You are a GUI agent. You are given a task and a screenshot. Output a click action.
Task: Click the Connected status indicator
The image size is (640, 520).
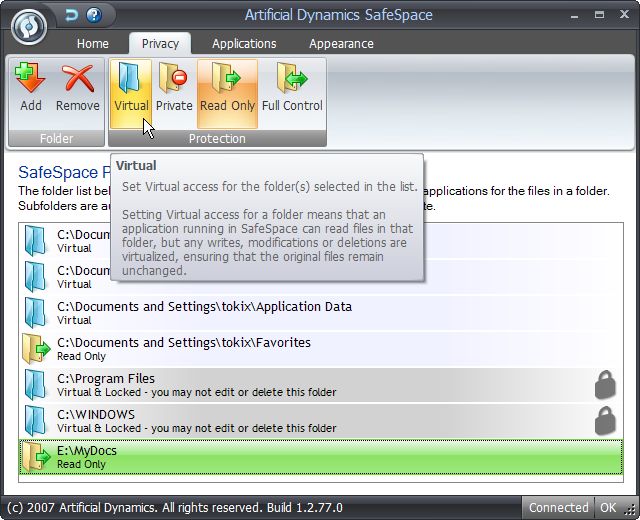tap(558, 507)
